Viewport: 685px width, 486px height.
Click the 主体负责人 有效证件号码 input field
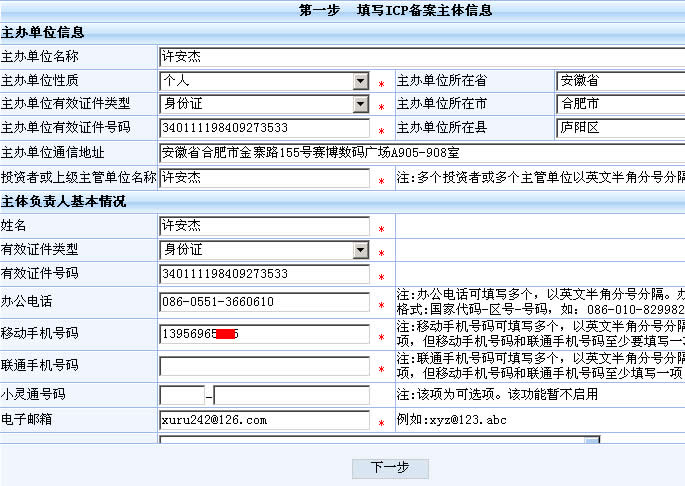coord(264,274)
